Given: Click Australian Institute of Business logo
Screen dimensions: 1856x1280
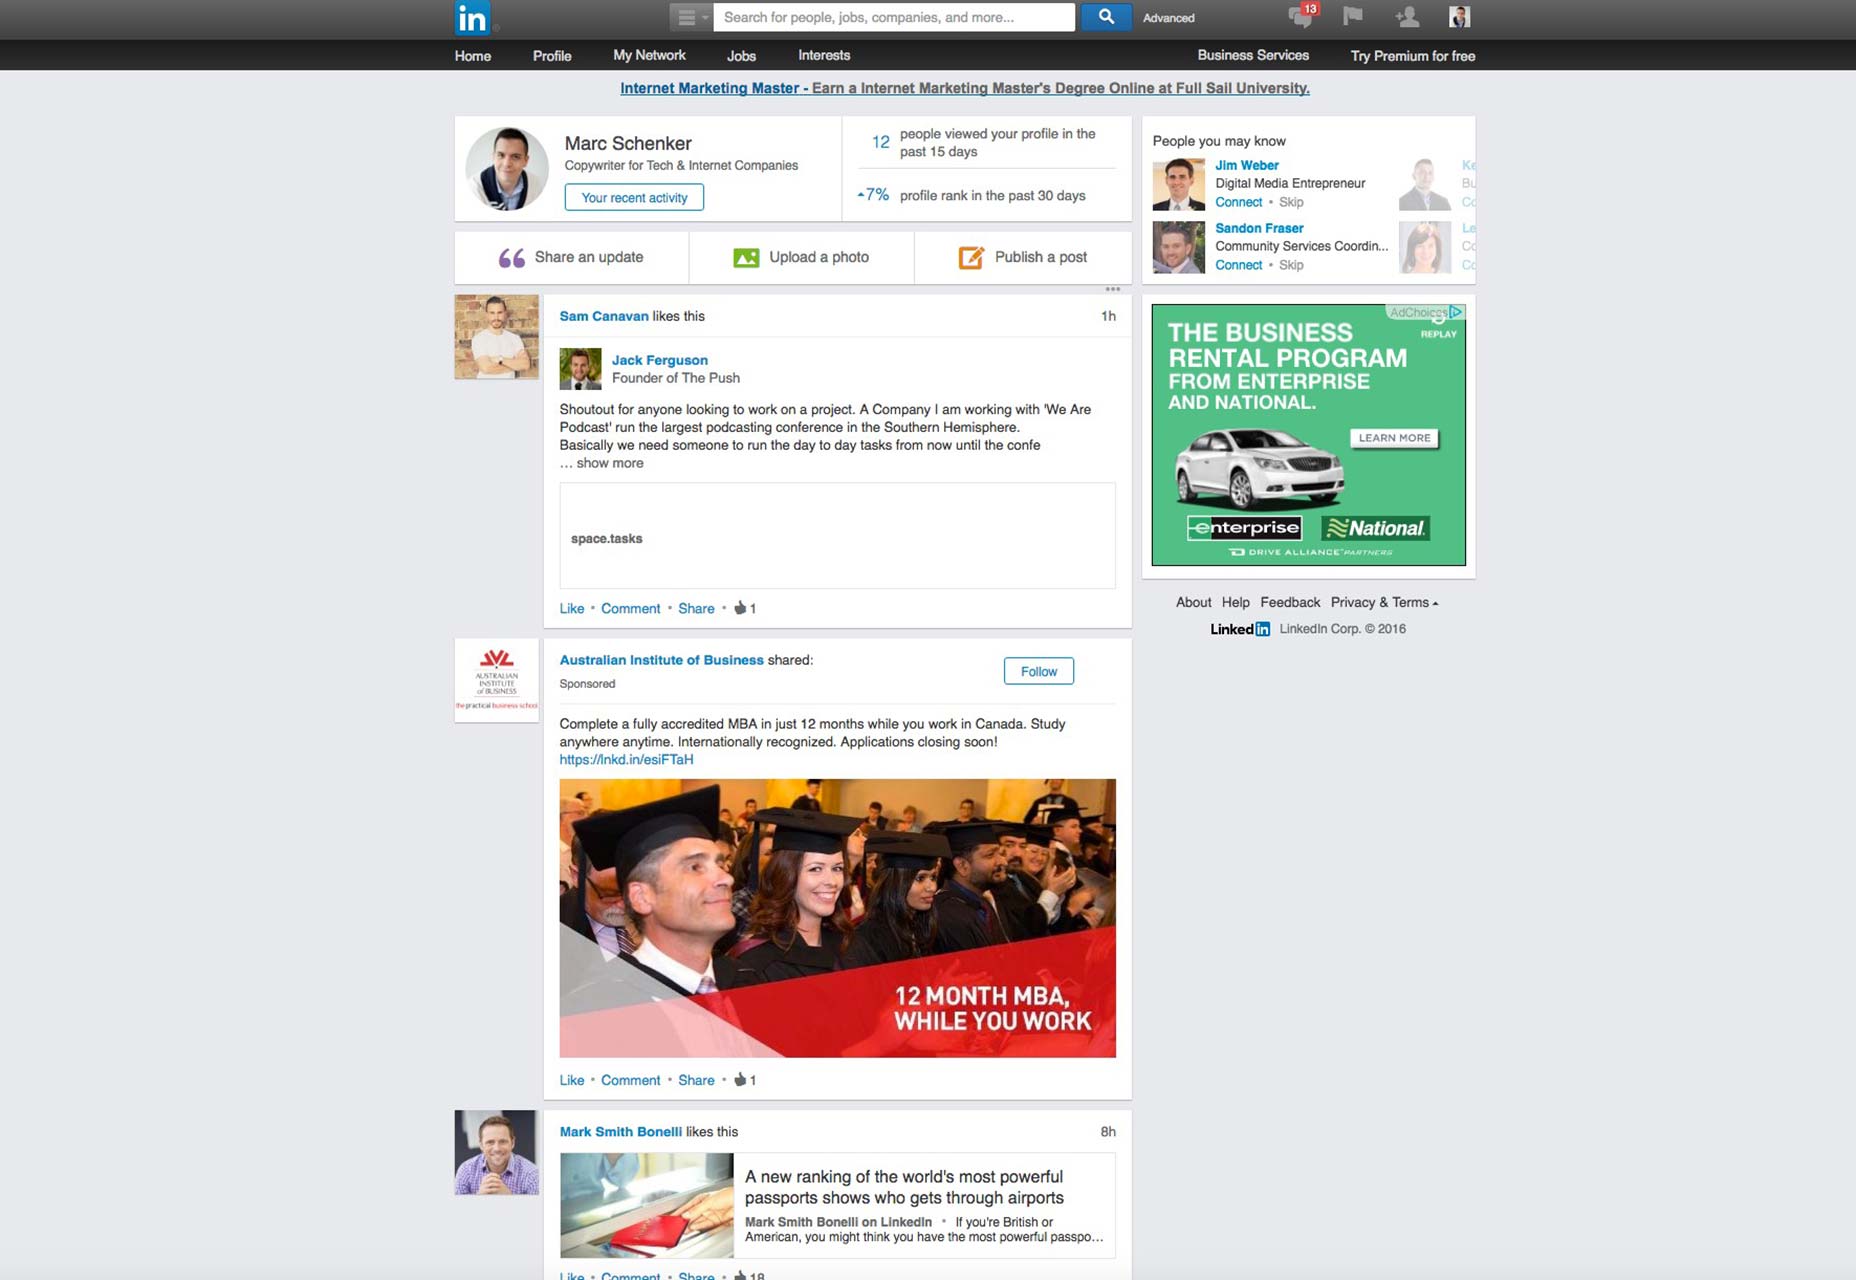Looking at the screenshot, I should [497, 680].
